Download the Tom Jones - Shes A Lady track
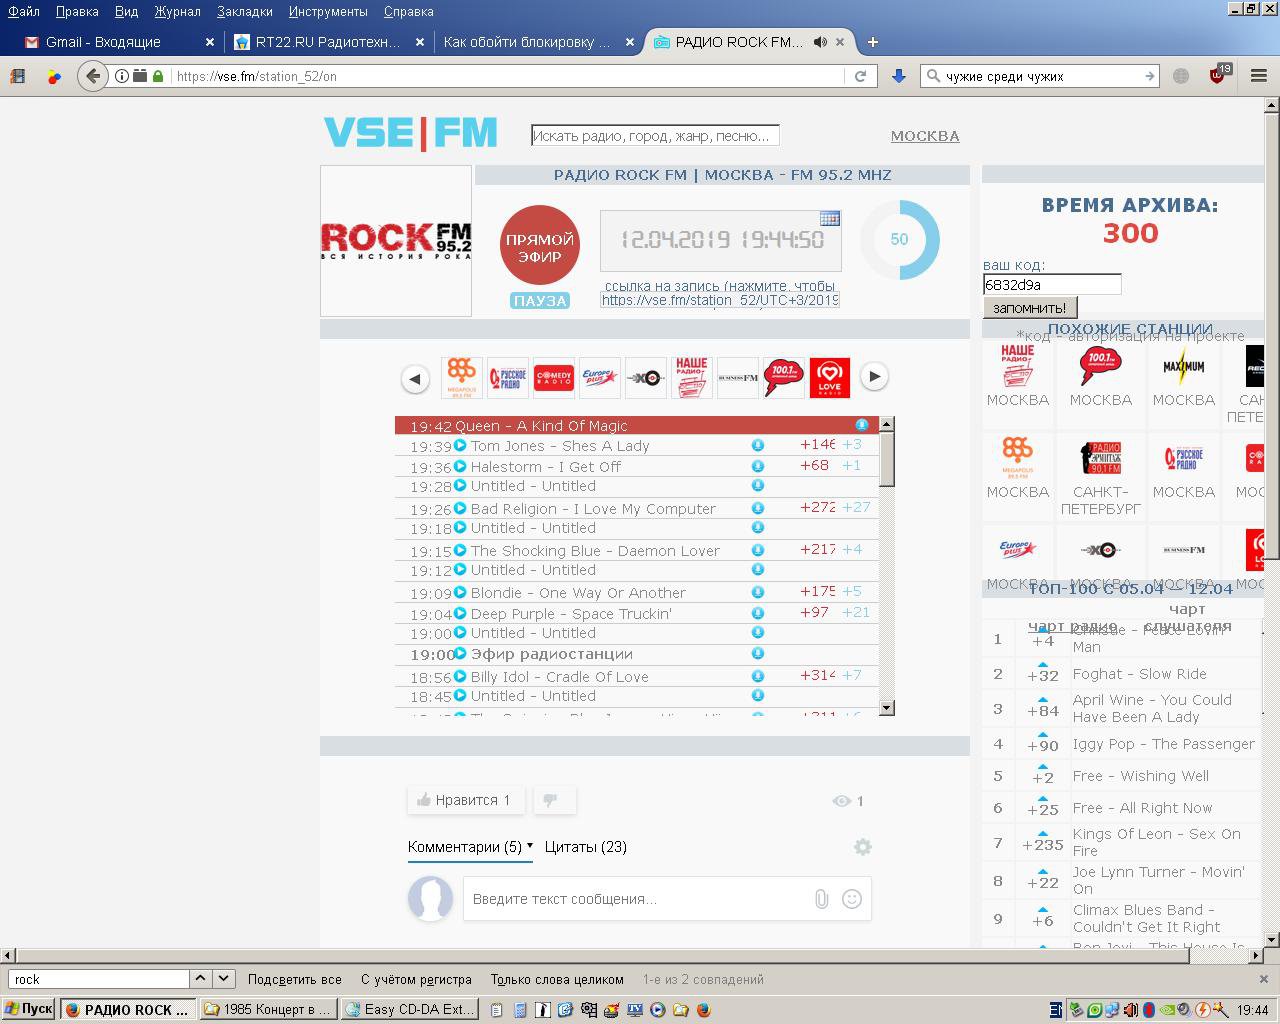Screen dimensions: 1280x1024 [758, 445]
